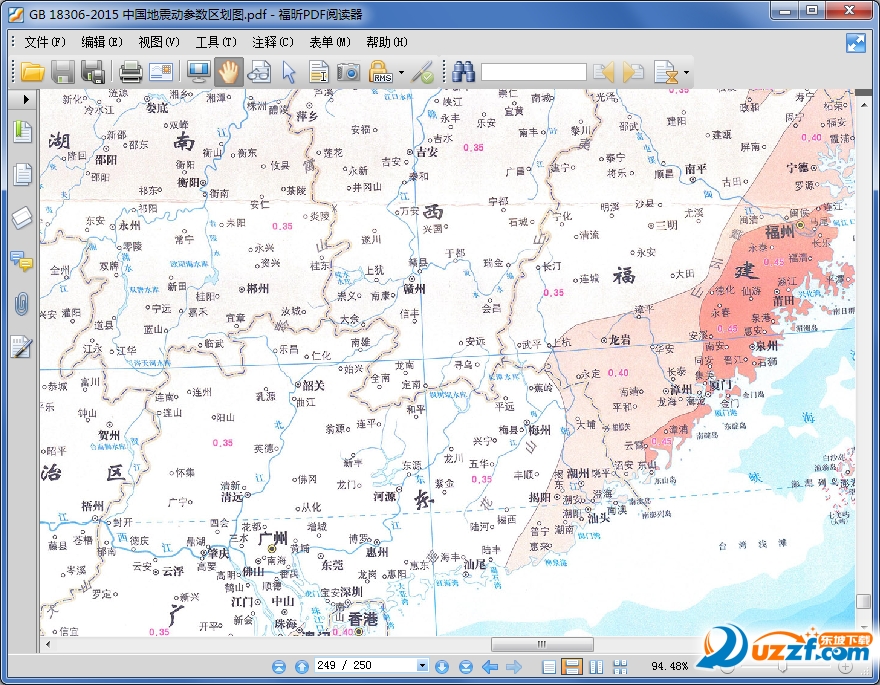This screenshot has height=685, width=880.
Task: Activate the Select Text tool
Action: click(319, 72)
